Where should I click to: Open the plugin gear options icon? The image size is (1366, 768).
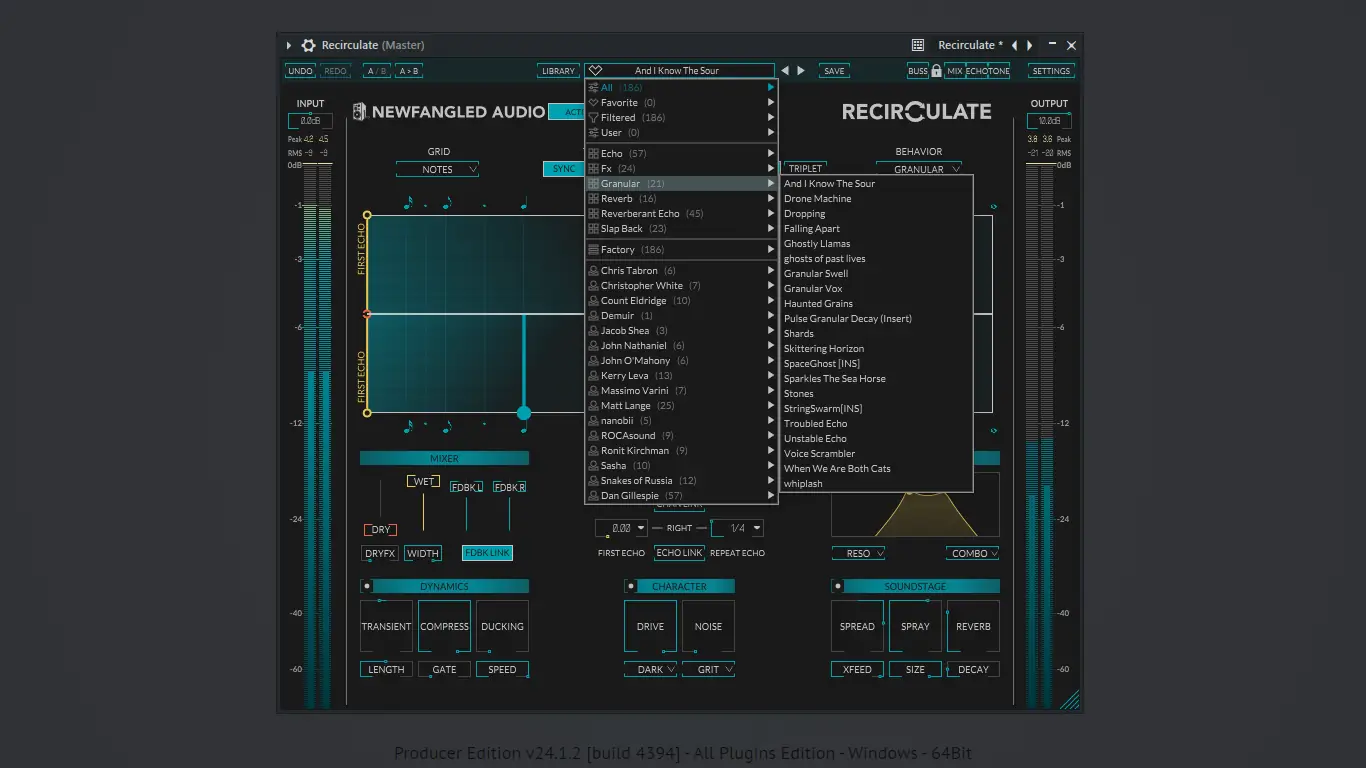(x=308, y=45)
